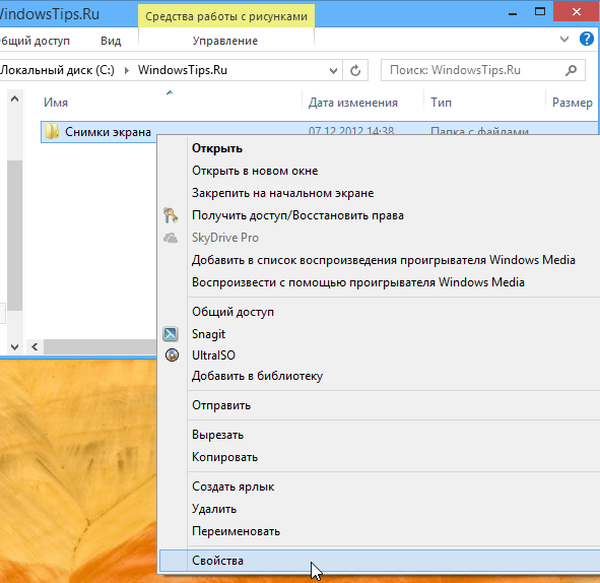Click the Снимки экрана folder icon
Screen dimensions: 600x583
pos(52,131)
